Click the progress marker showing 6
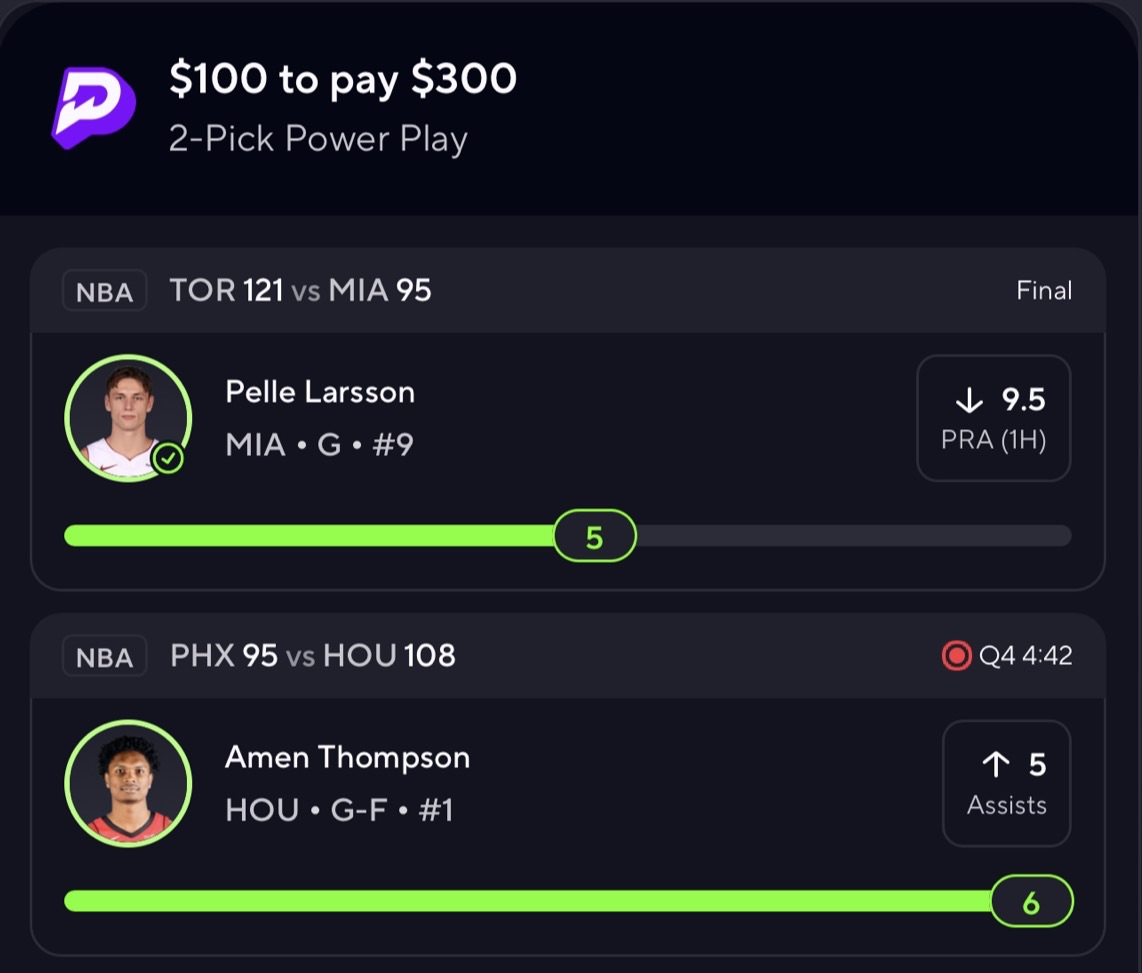 [x=1031, y=902]
